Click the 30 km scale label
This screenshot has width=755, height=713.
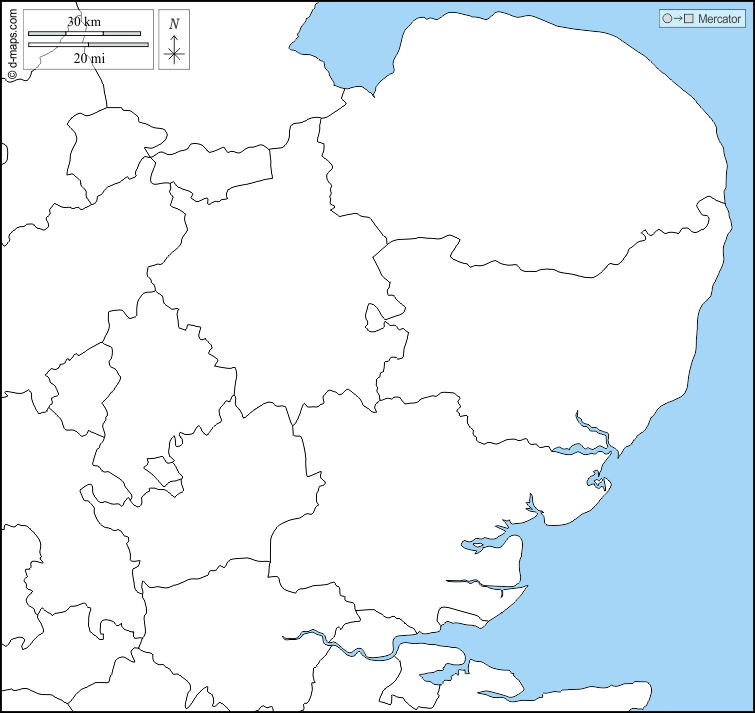84,21
